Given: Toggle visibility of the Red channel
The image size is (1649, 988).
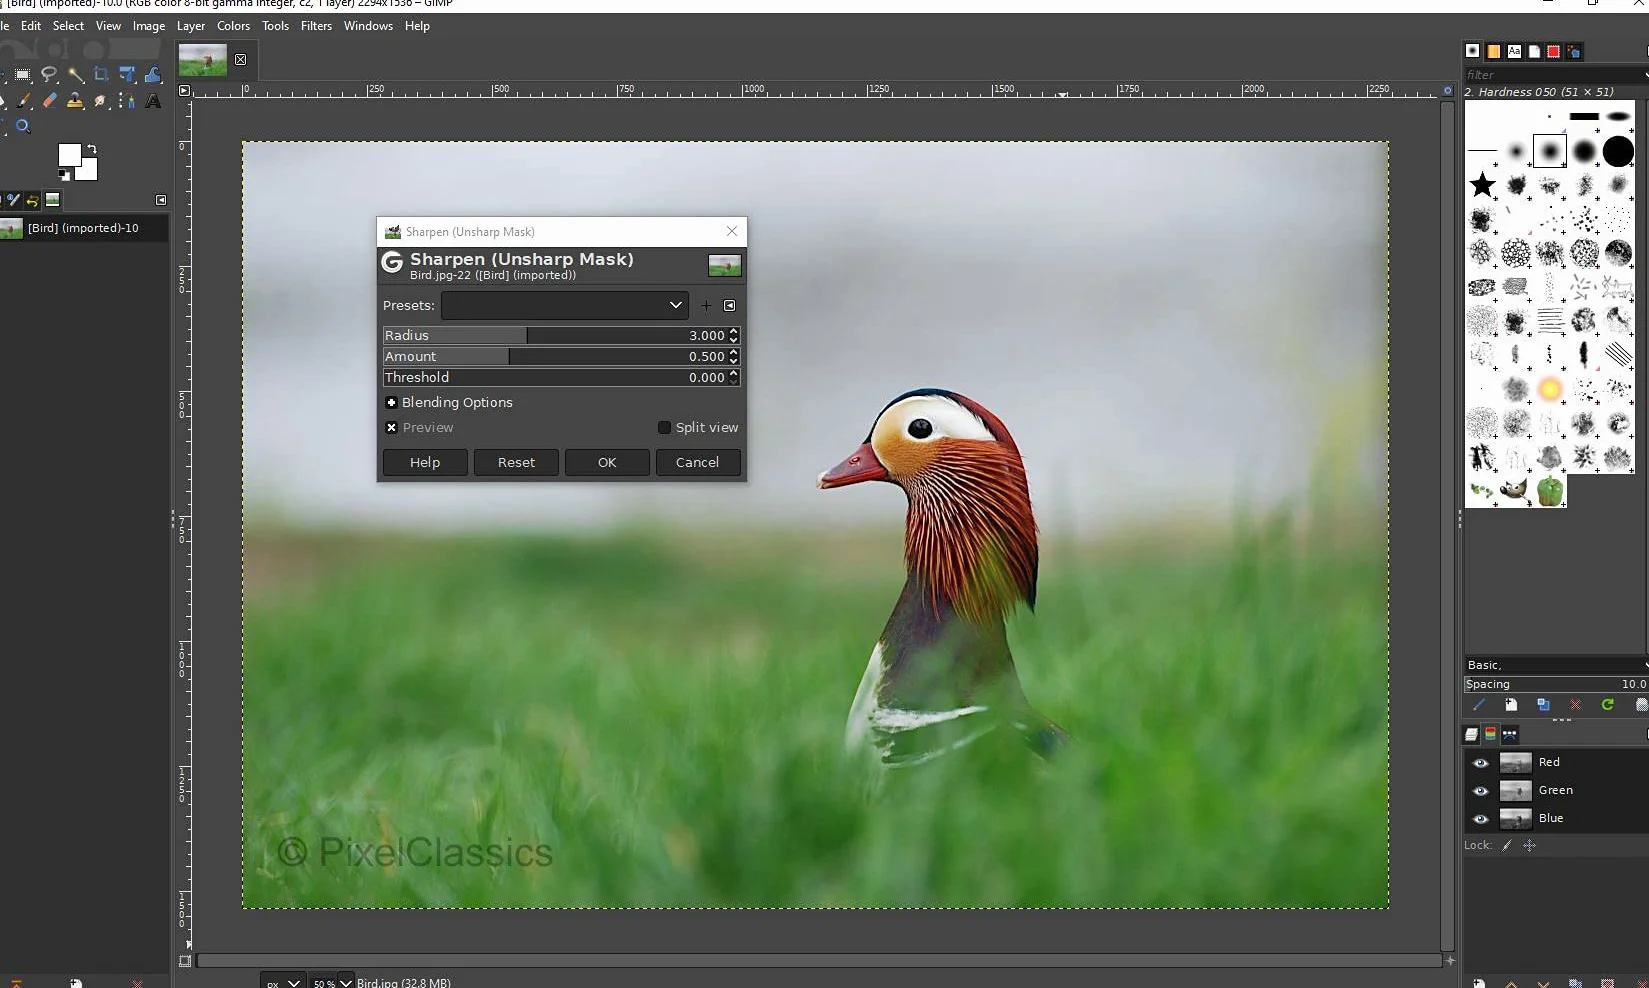Looking at the screenshot, I should click(x=1480, y=763).
